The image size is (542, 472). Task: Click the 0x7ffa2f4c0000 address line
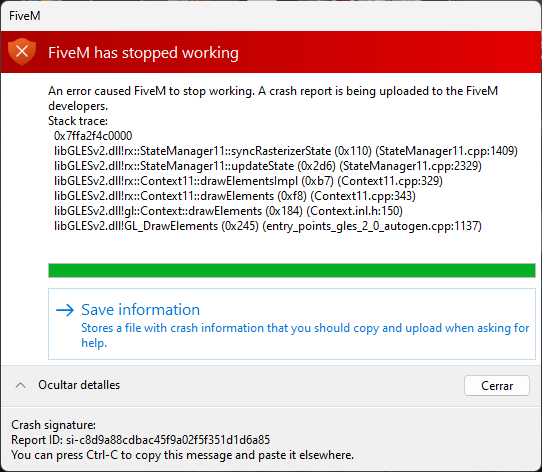click(93, 136)
